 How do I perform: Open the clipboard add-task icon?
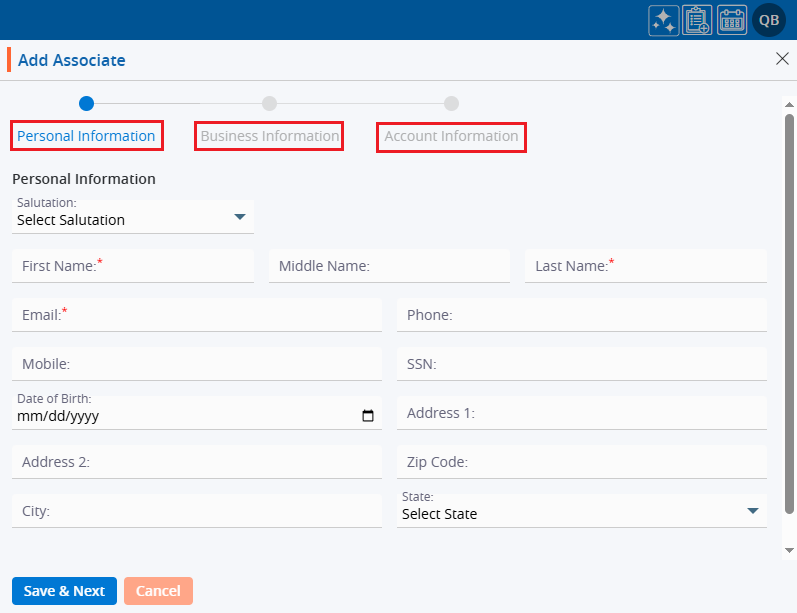pyautogui.click(x=697, y=21)
